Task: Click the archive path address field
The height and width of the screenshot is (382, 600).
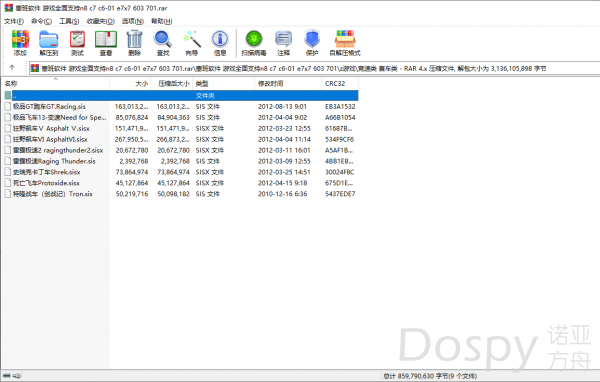Action: click(x=314, y=68)
